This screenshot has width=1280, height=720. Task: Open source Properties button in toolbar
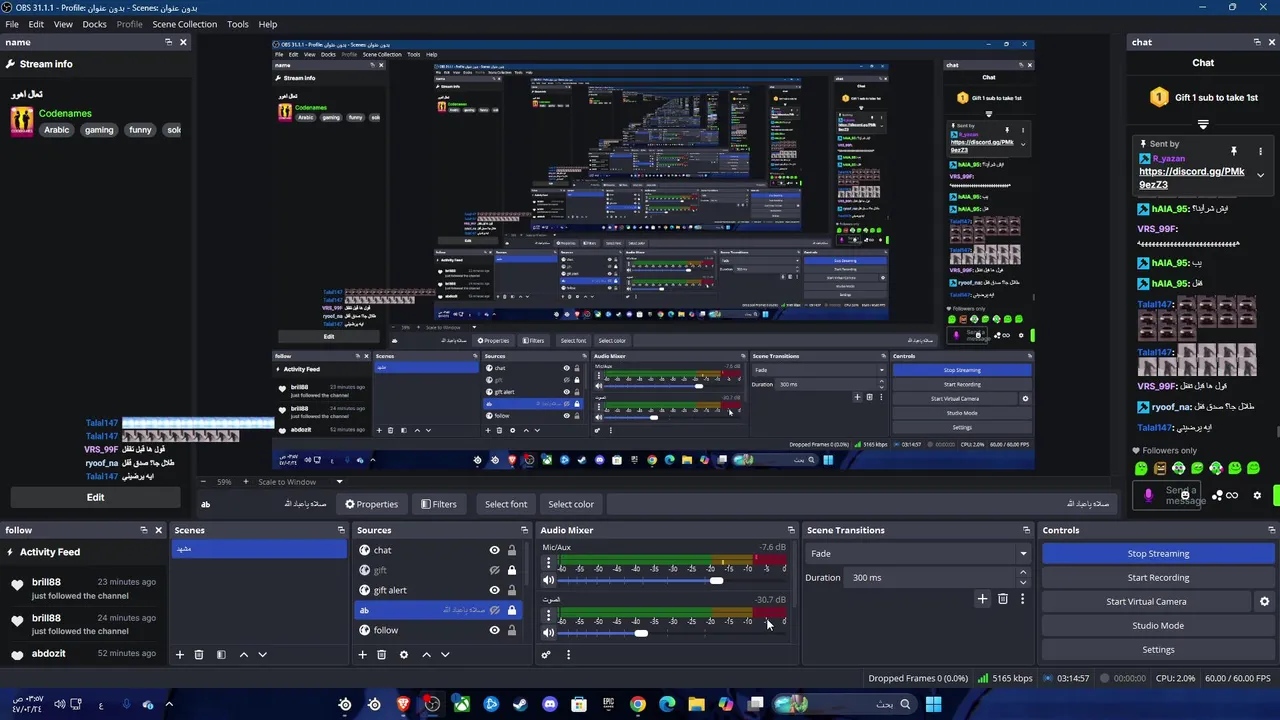pos(371,504)
